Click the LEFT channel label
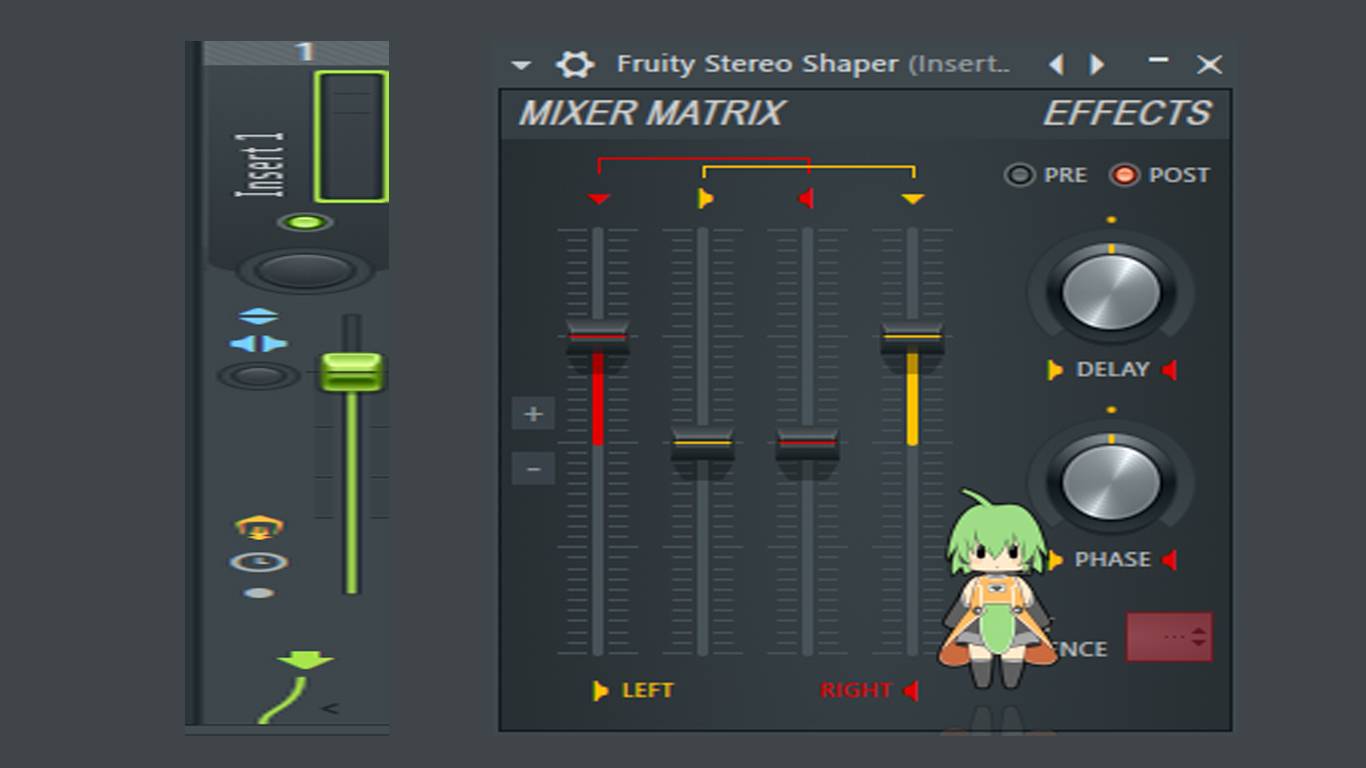Viewport: 1366px width, 768px height. pos(648,691)
